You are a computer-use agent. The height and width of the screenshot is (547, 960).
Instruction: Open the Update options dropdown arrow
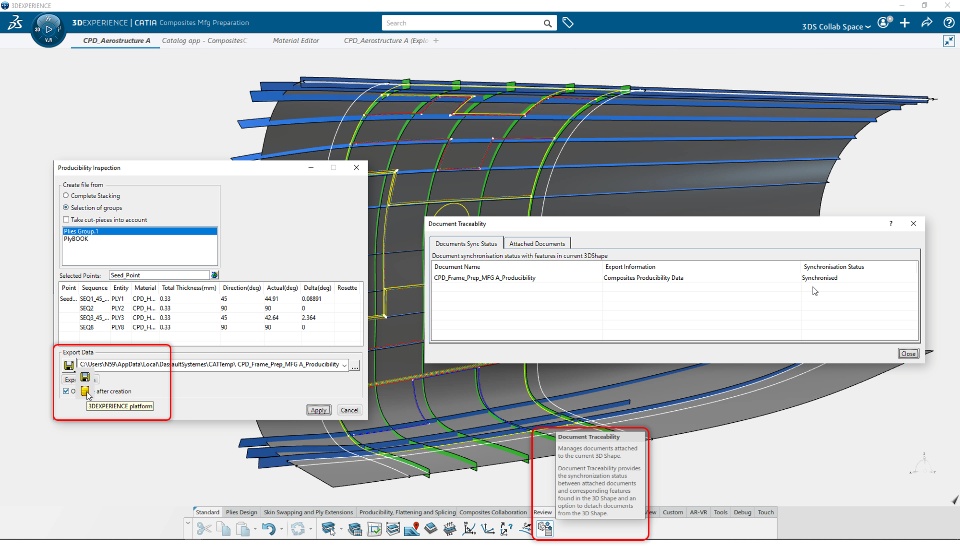(310, 529)
